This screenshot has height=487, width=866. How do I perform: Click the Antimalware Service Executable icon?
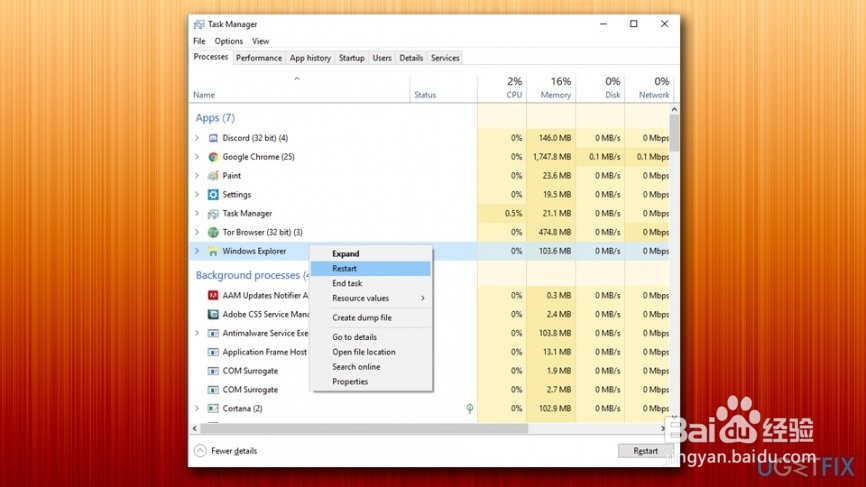213,333
